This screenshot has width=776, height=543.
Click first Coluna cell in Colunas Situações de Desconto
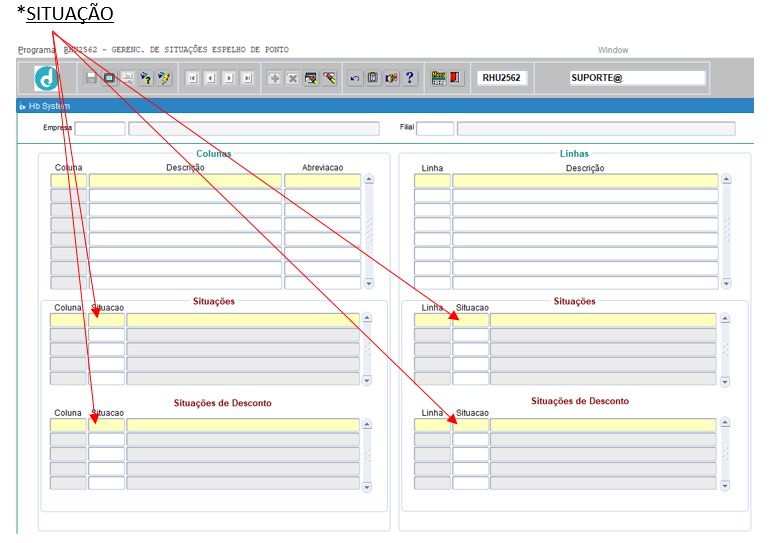pos(68,425)
